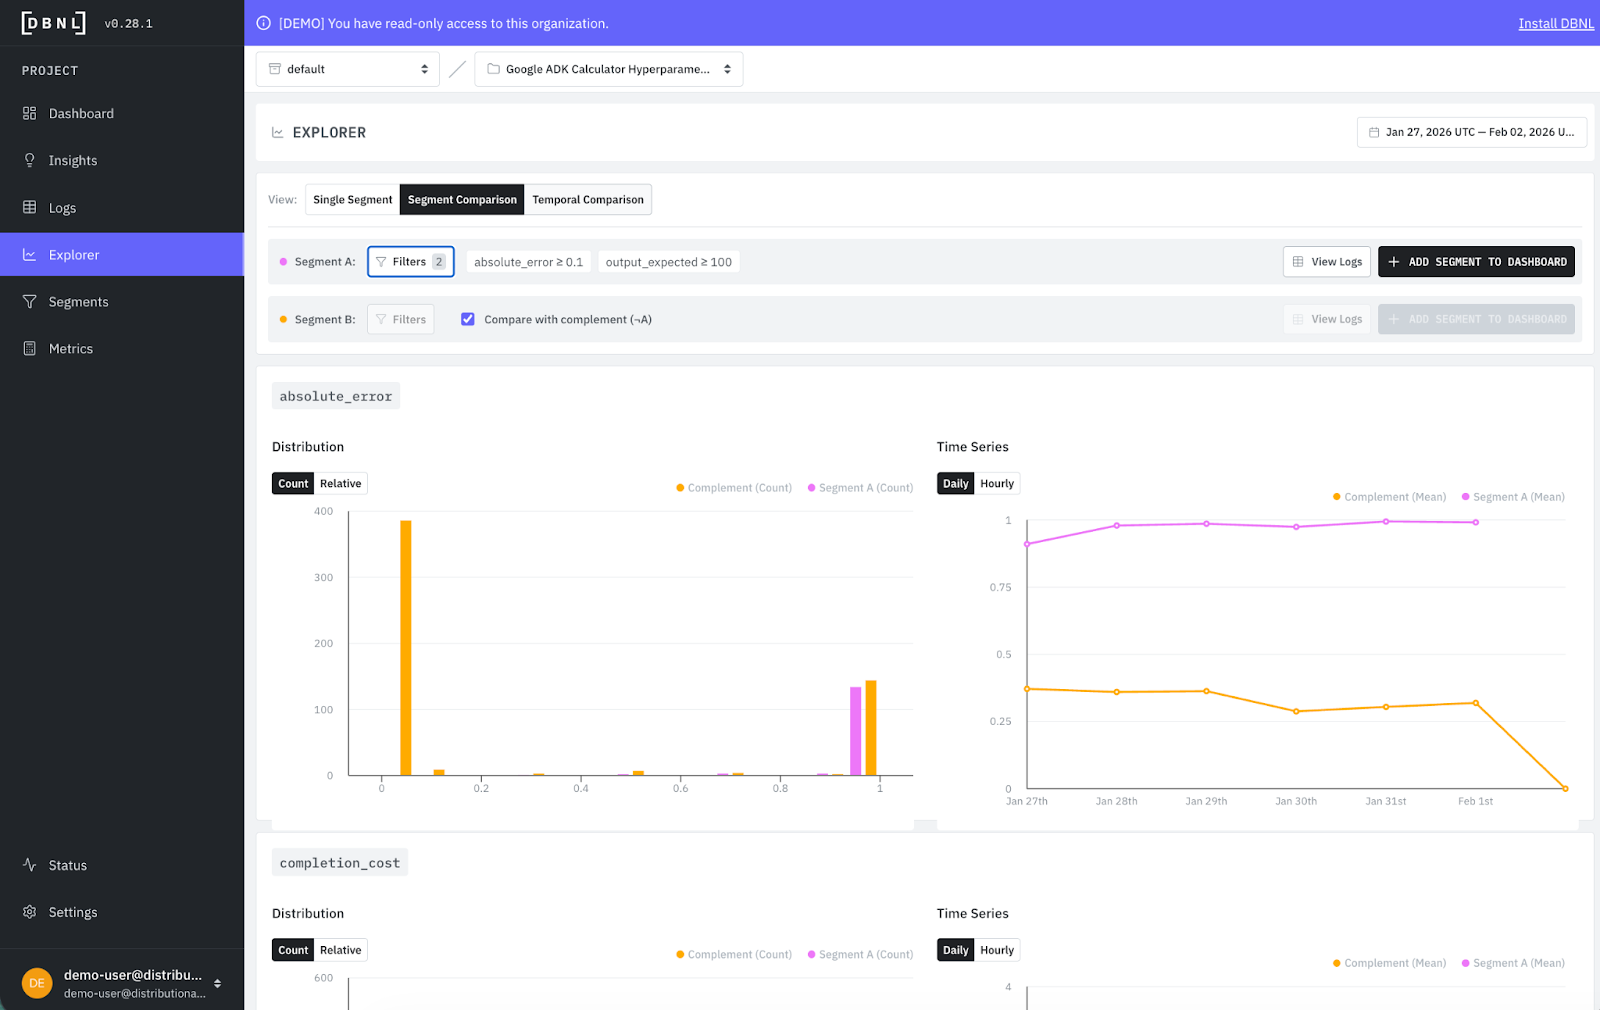1600x1010 pixels.
Task: Select Relative for completion_cost distribution
Action: tap(341, 950)
